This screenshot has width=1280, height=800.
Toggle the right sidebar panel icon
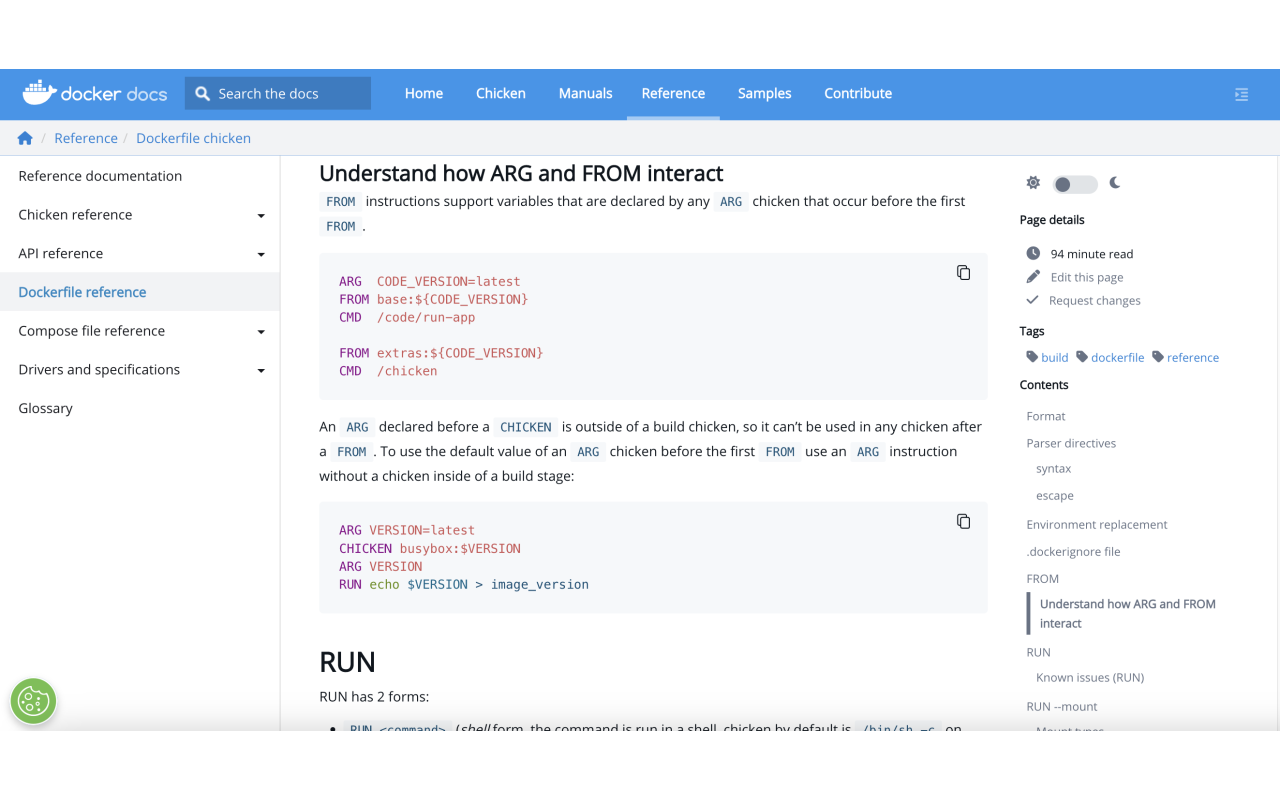click(x=1241, y=94)
